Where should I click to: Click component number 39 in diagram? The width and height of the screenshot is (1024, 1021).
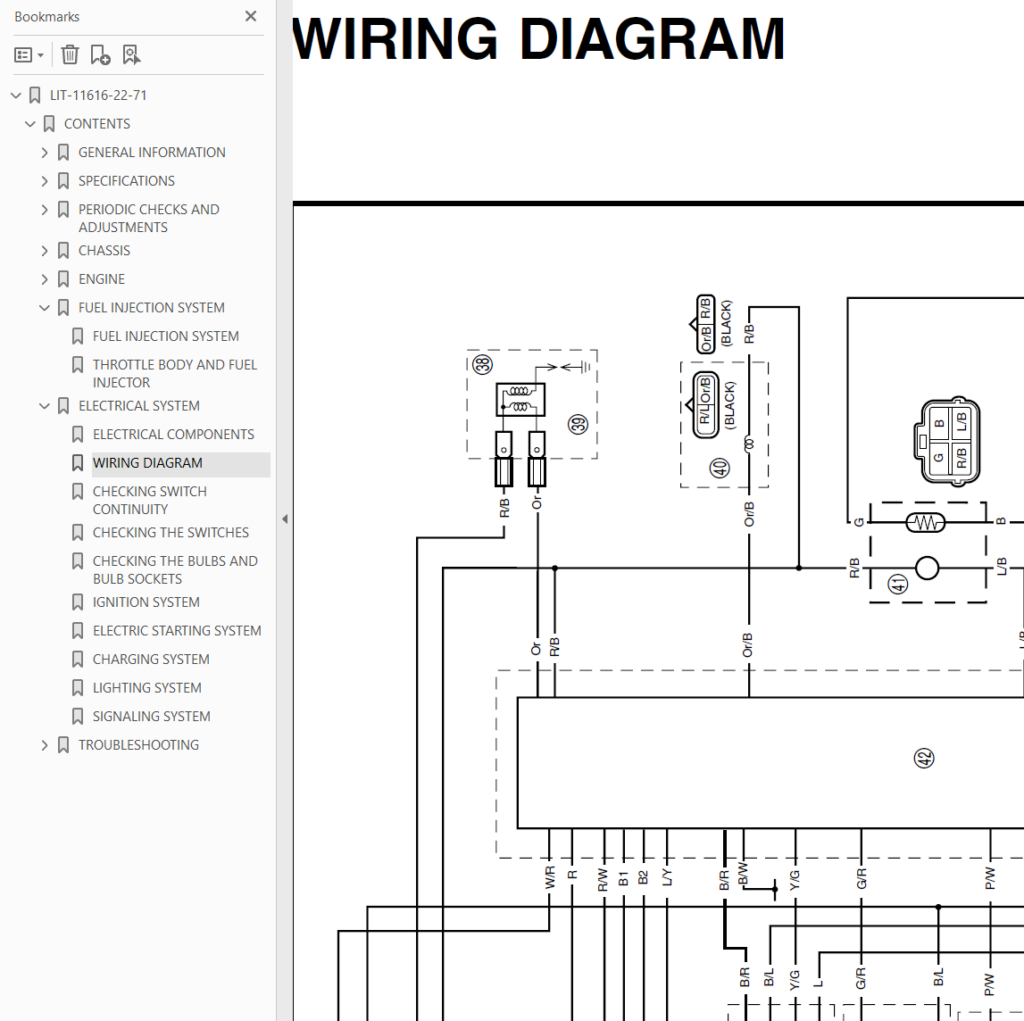click(579, 425)
